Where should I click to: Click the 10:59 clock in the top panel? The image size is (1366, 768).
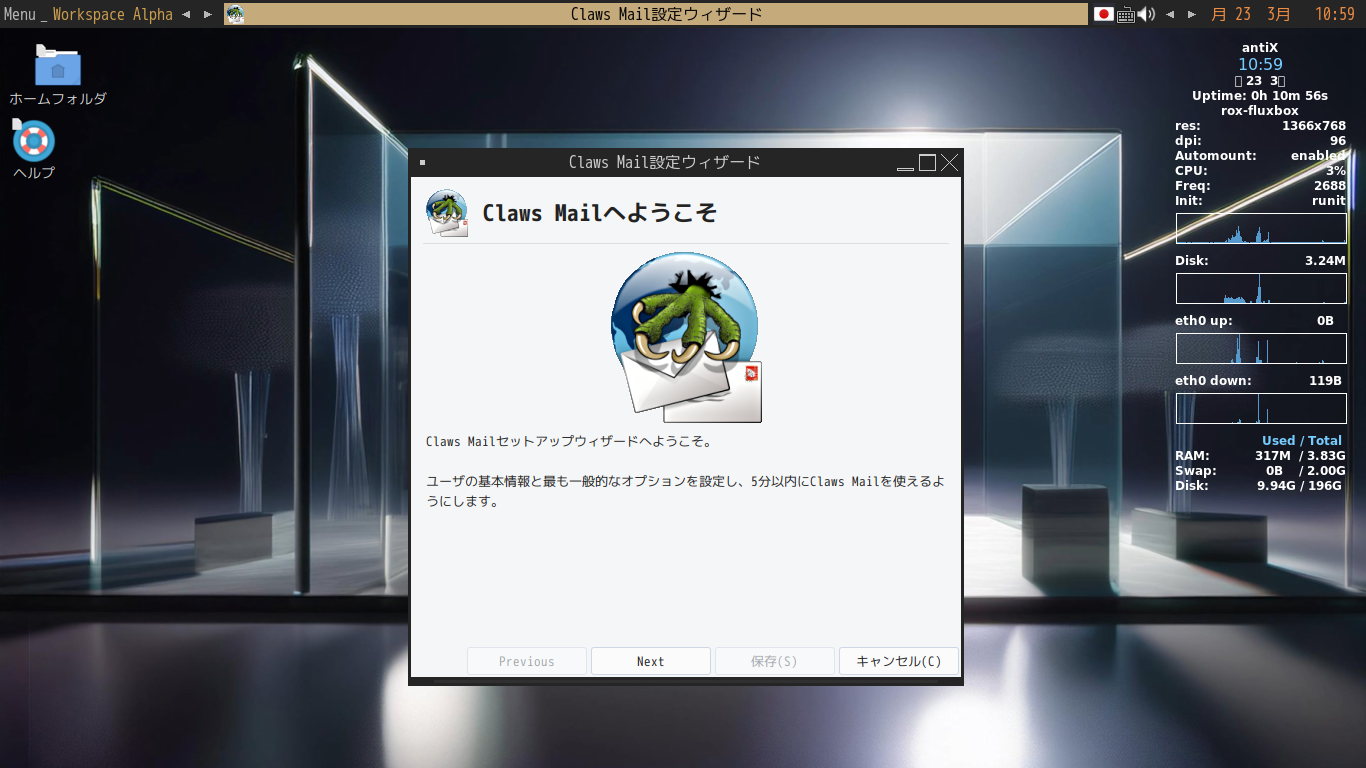[x=1335, y=14]
